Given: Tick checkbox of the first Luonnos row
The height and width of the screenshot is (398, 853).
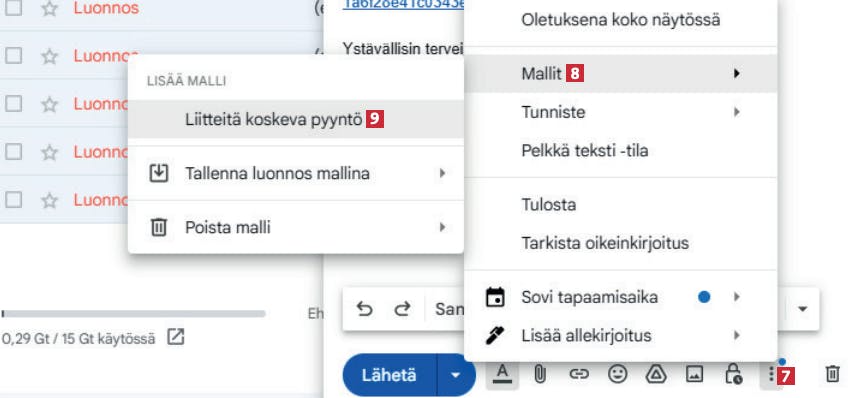Looking at the screenshot, I should [x=13, y=8].
